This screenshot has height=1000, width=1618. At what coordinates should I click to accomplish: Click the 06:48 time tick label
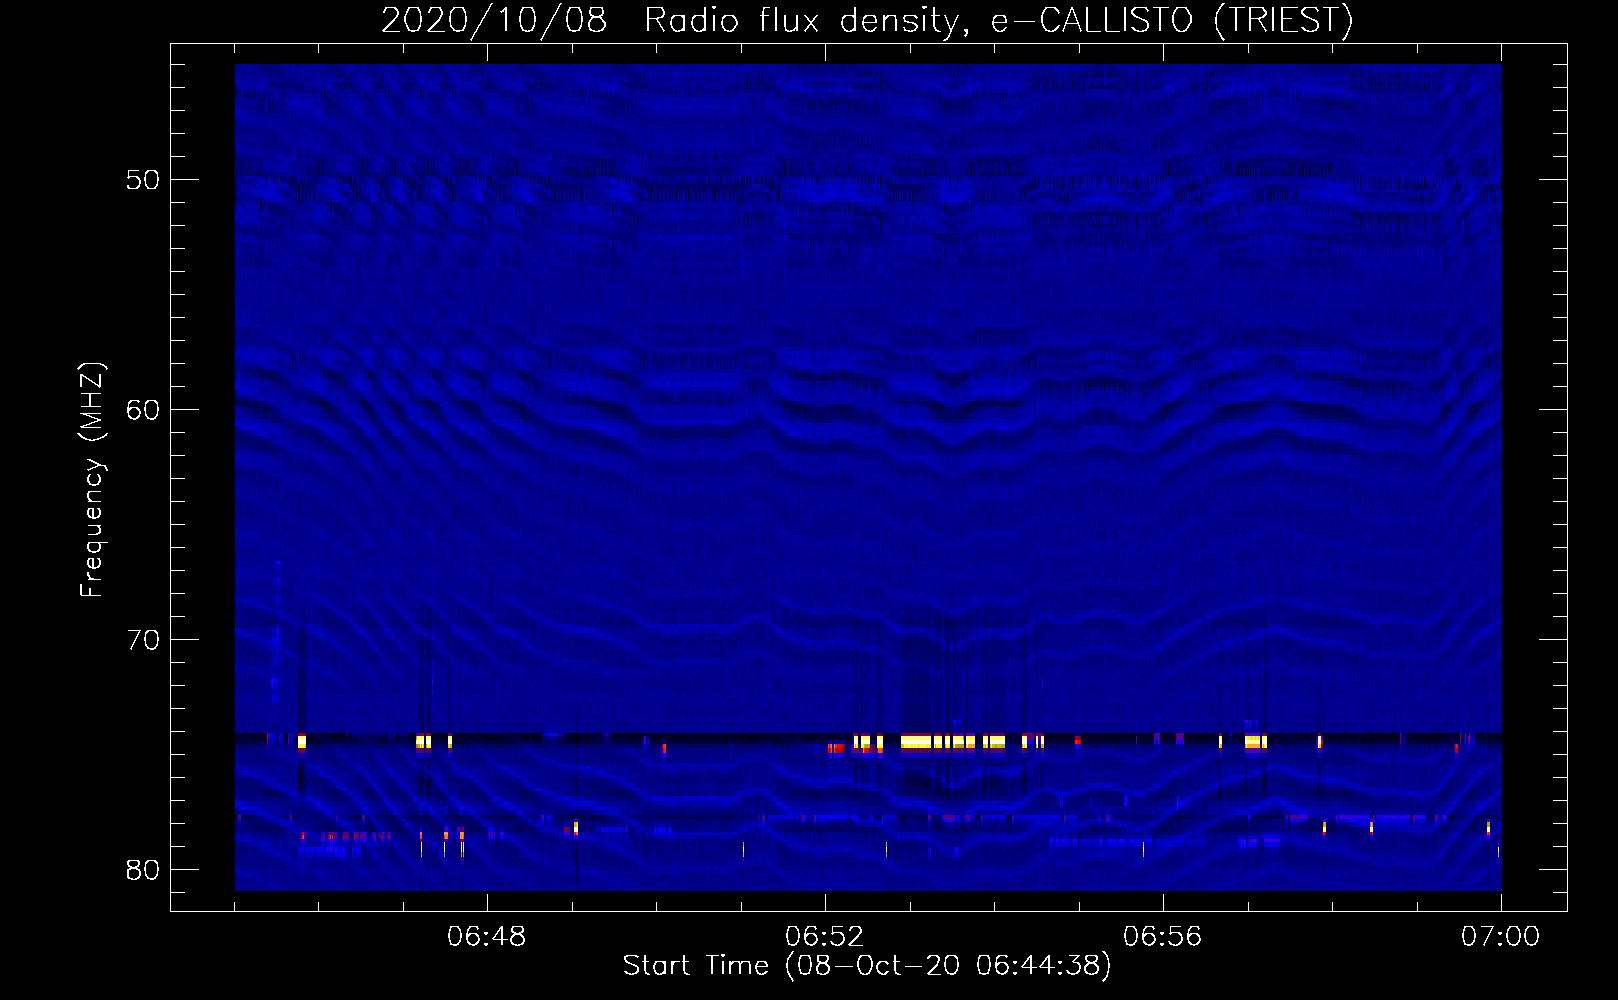point(487,937)
